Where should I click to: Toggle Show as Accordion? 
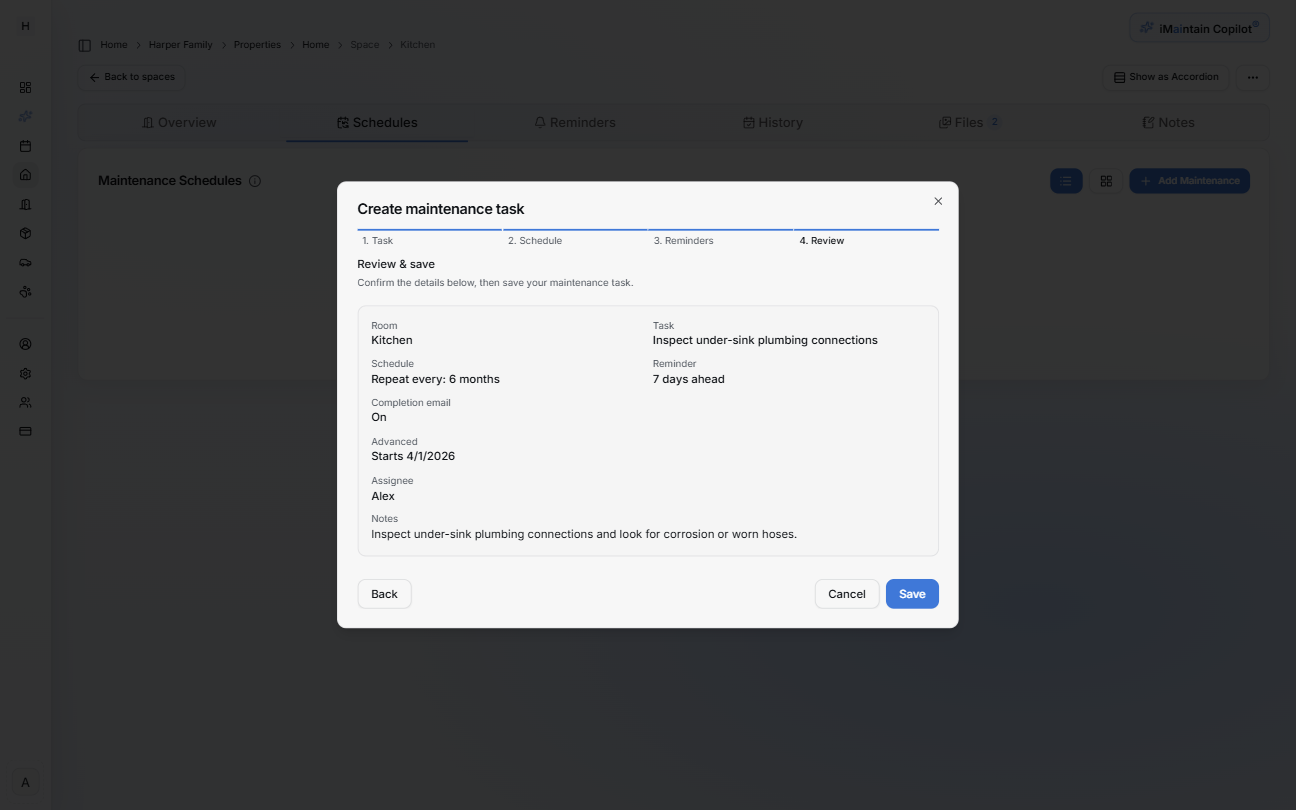click(x=1166, y=77)
